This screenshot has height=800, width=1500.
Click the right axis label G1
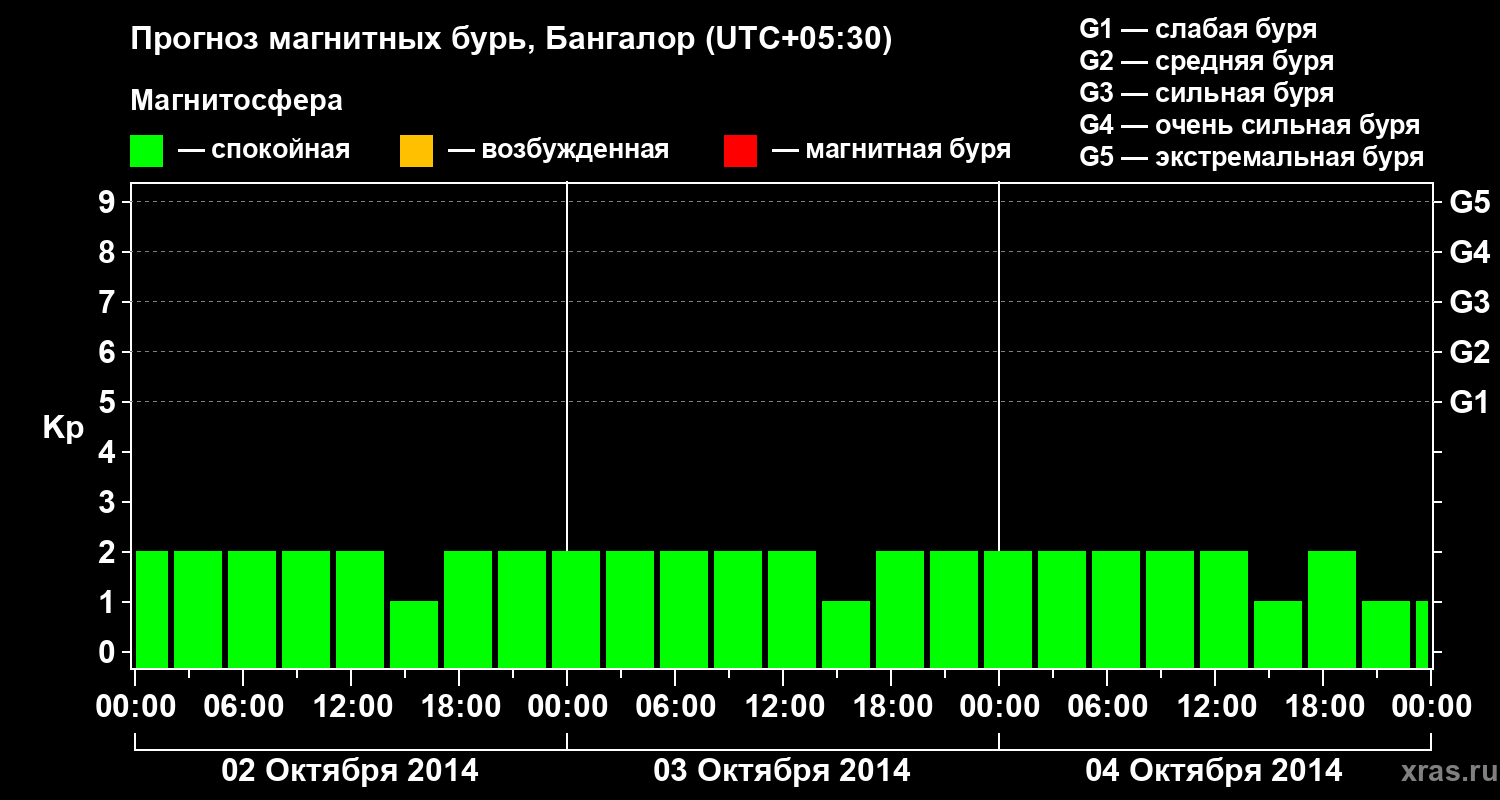point(1469,402)
